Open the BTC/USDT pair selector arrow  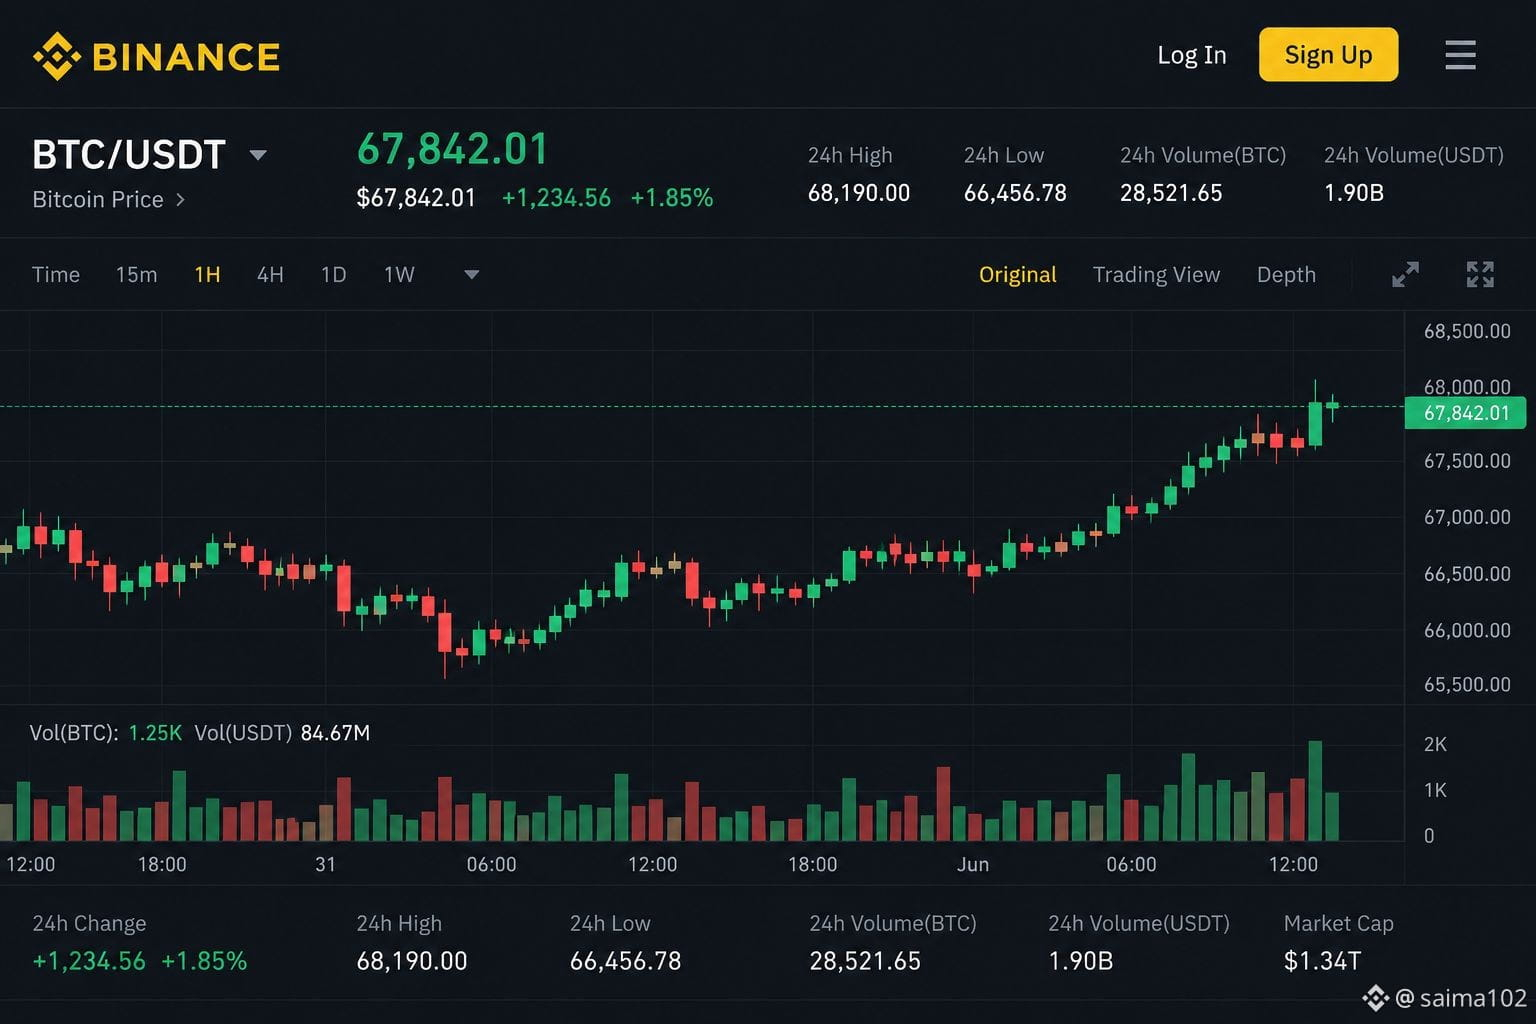[x=257, y=155]
